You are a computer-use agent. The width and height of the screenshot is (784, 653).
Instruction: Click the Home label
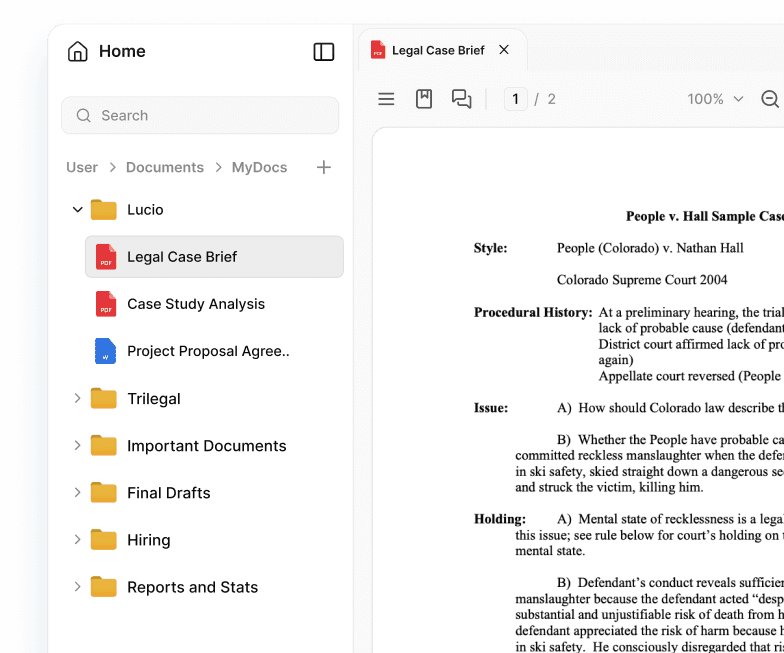[x=122, y=51]
